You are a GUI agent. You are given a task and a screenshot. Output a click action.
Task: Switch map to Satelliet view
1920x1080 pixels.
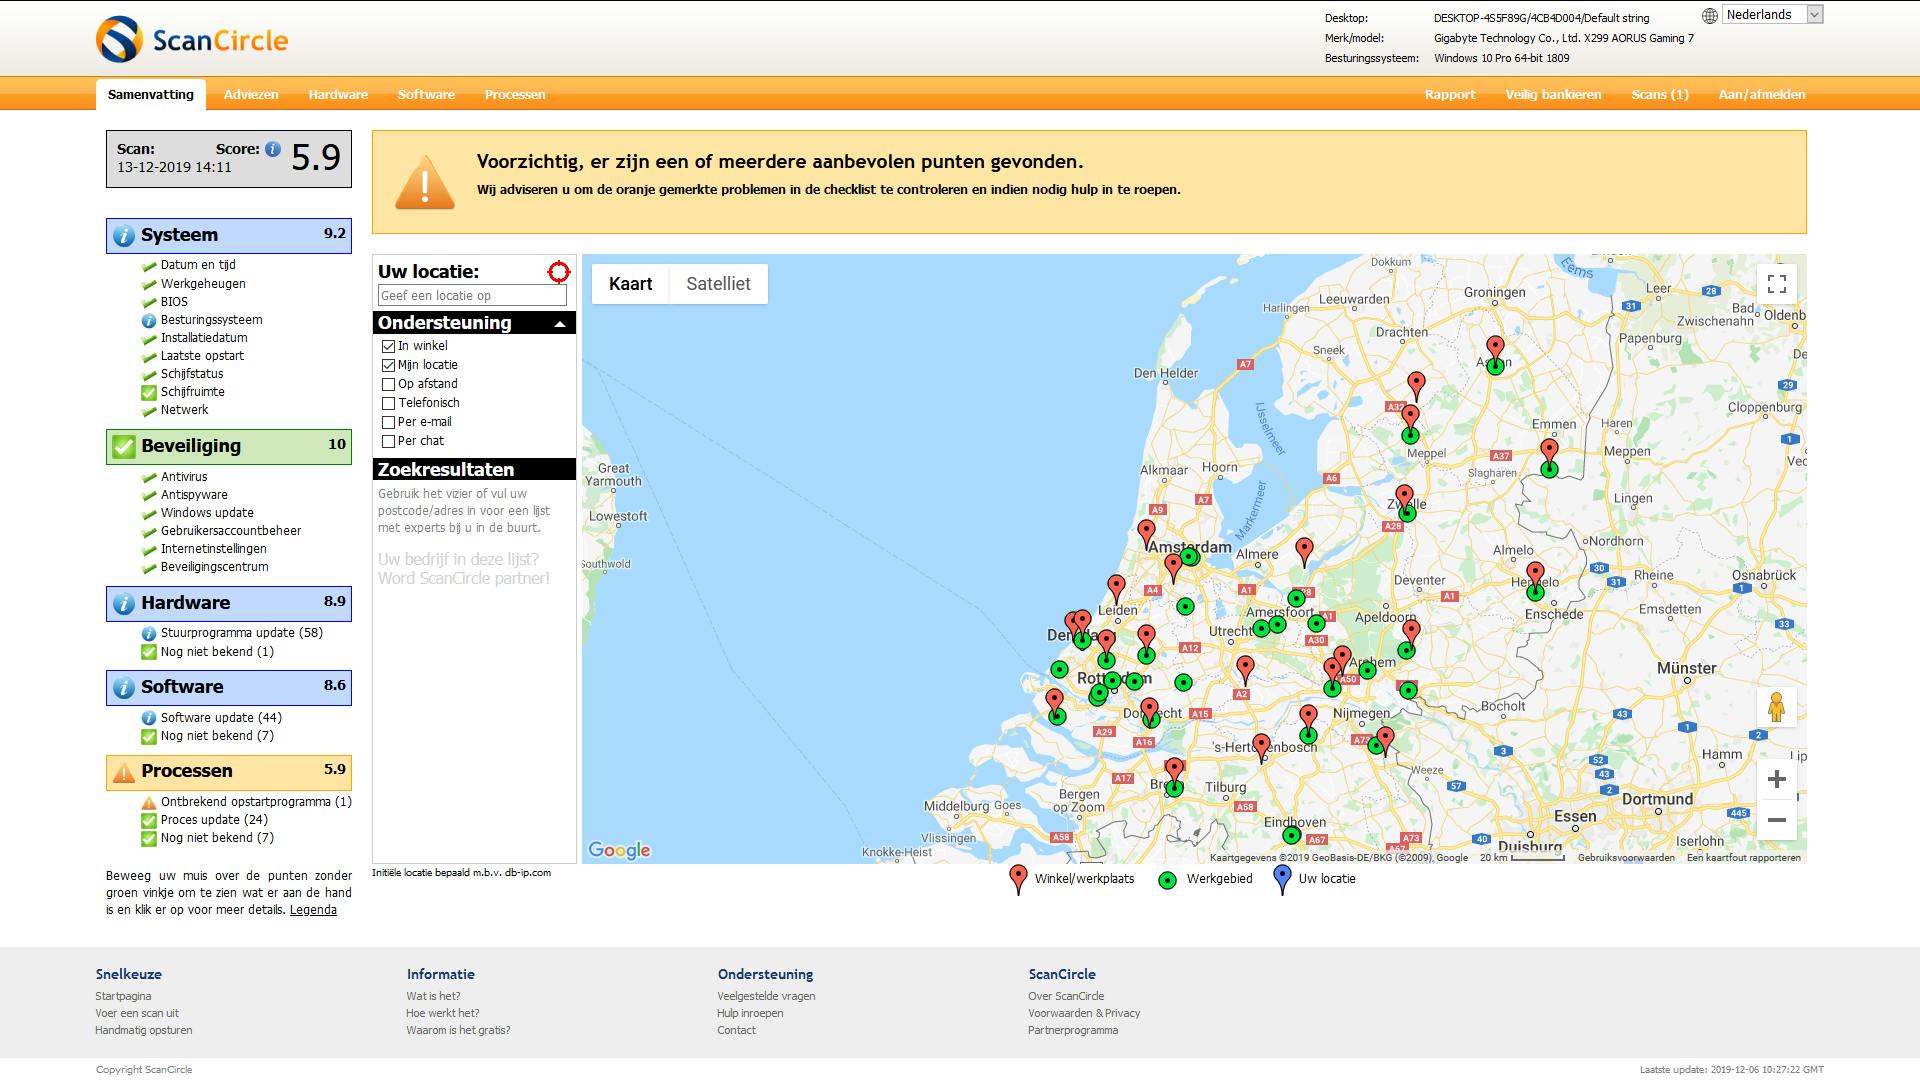click(718, 284)
